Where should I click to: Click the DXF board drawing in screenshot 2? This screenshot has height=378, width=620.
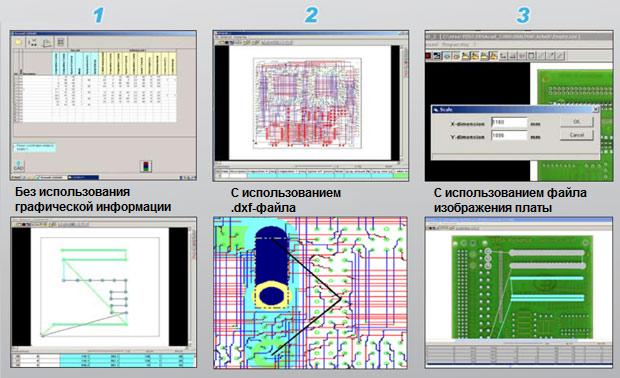307,103
